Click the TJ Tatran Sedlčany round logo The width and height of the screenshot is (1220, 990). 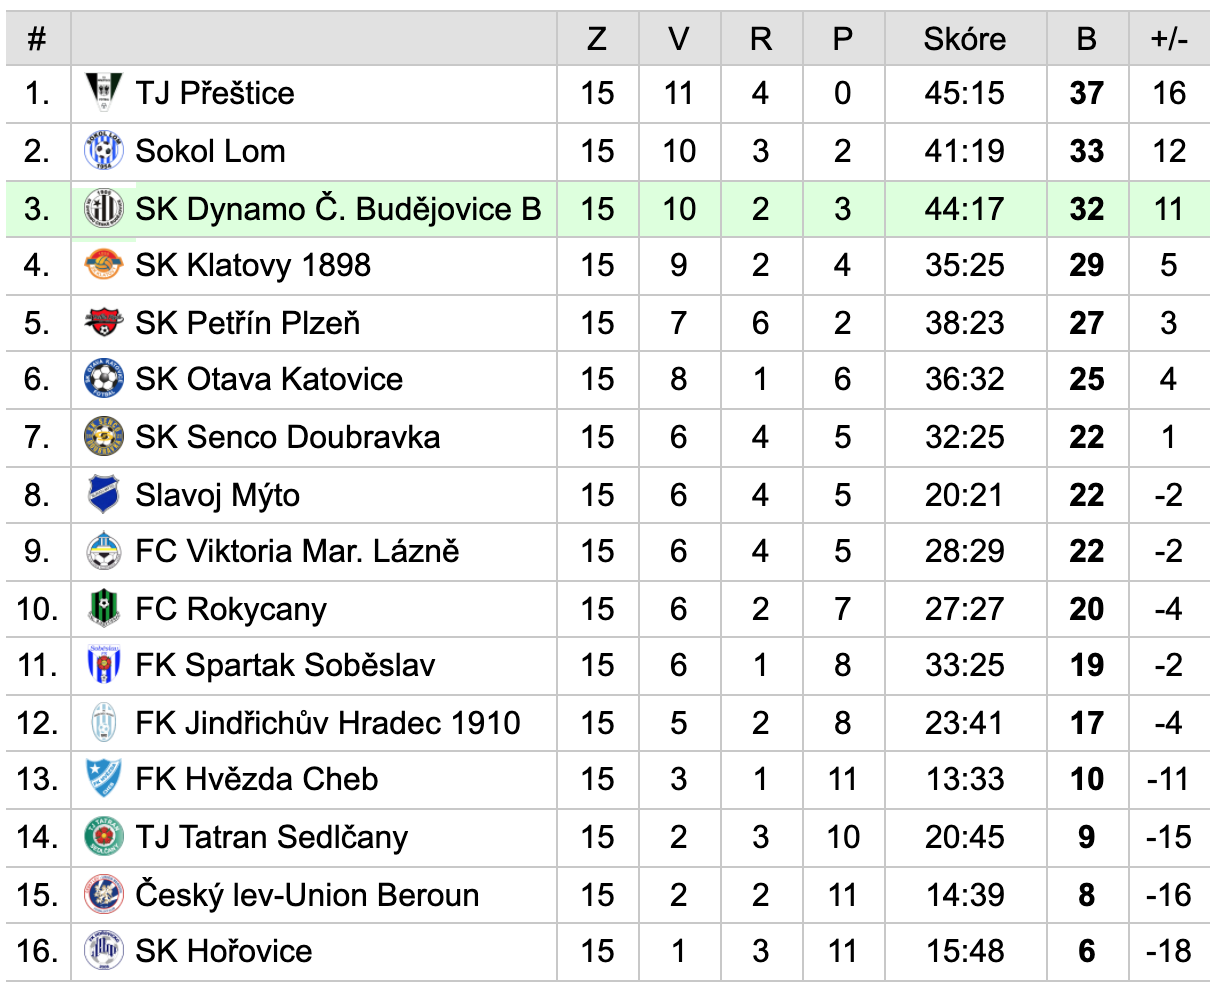tap(104, 837)
